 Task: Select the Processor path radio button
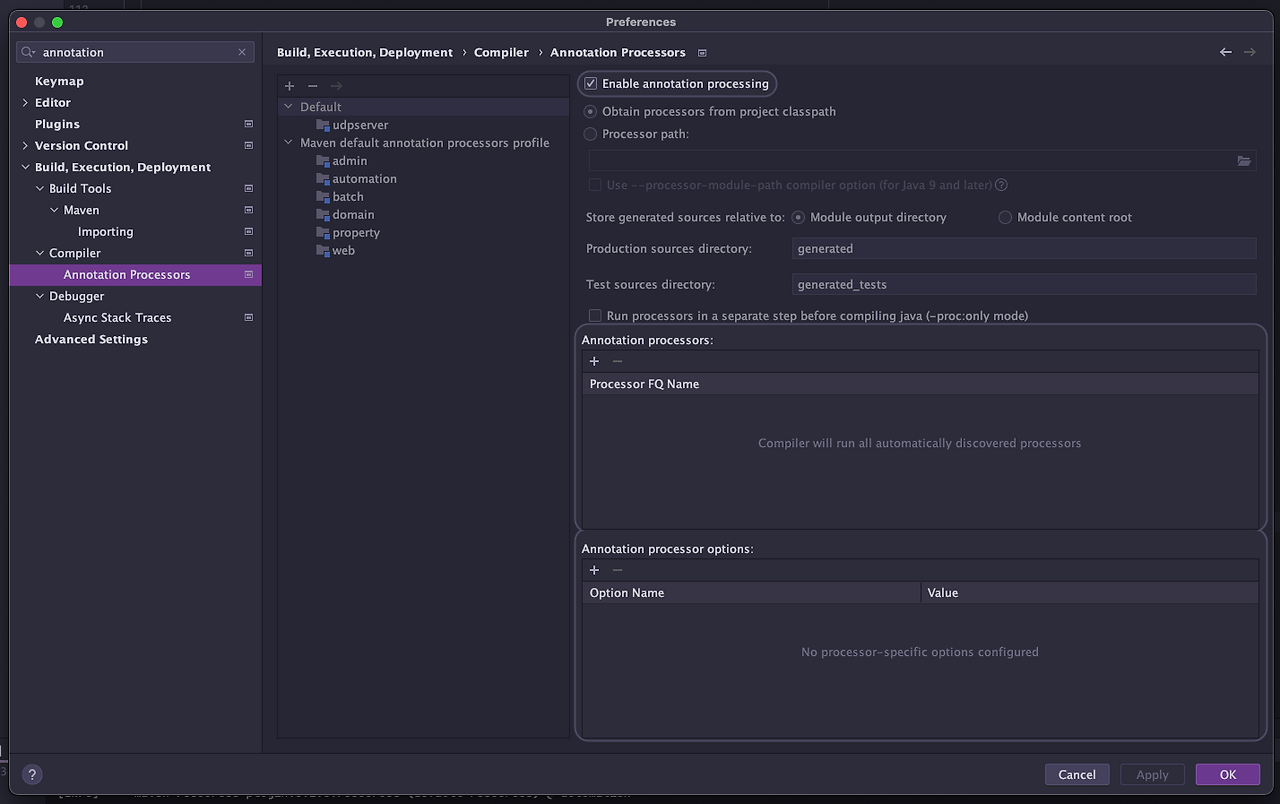[589, 133]
